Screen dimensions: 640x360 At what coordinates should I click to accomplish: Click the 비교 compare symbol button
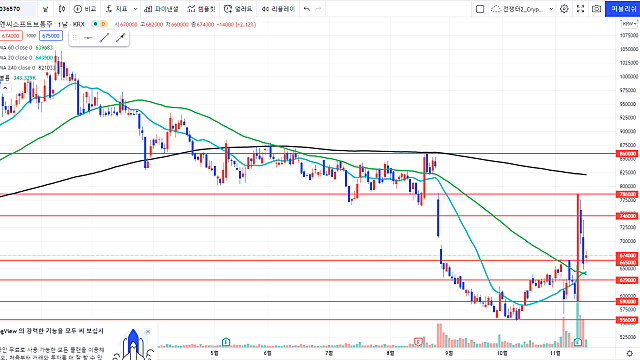point(85,9)
